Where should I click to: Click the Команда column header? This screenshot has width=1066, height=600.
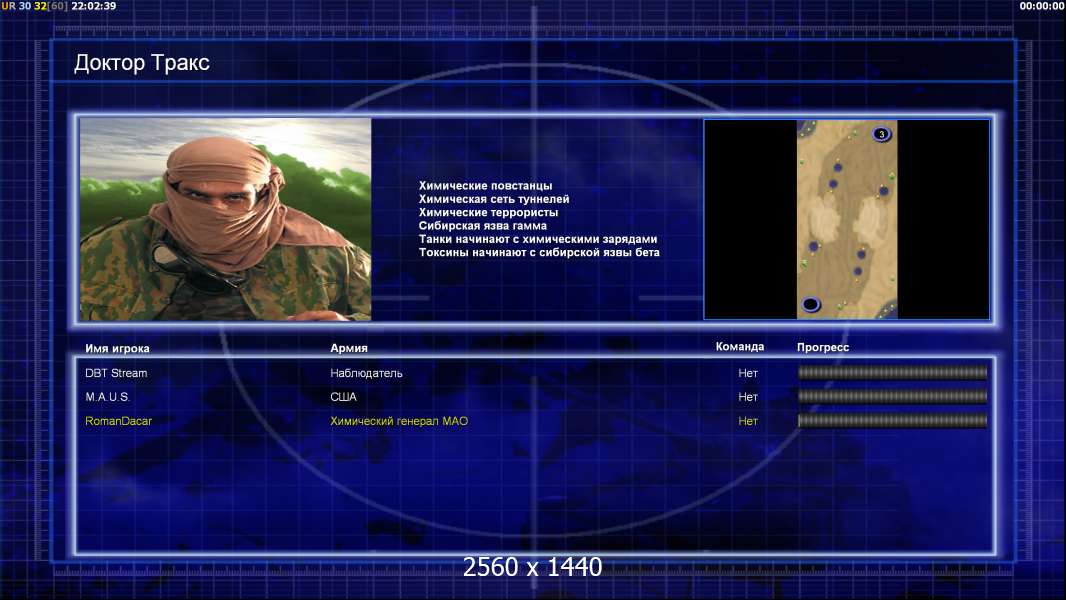[740, 347]
